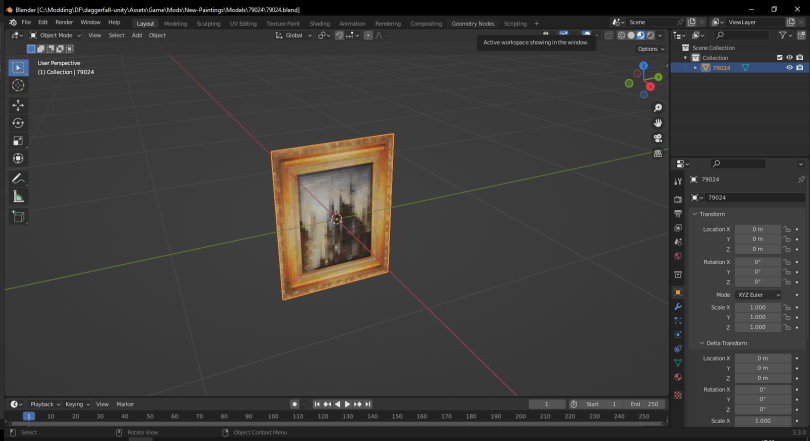Open the timeline Keying menu

tap(77, 404)
